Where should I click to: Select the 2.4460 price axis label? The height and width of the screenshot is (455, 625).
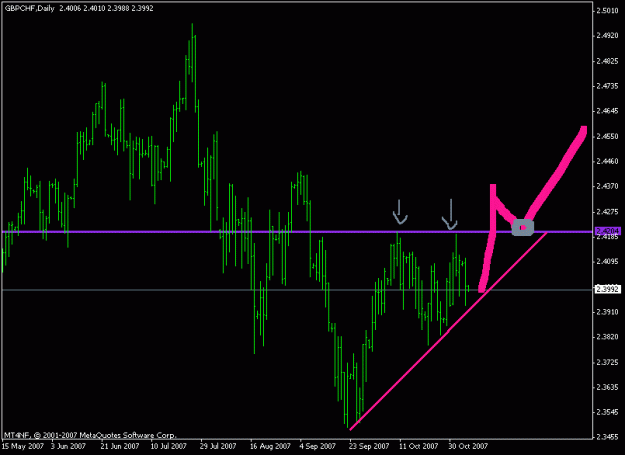607,161
